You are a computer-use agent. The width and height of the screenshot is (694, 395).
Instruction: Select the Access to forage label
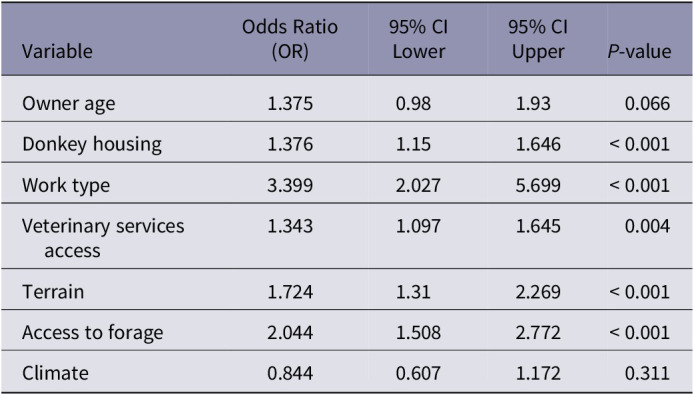click(93, 333)
